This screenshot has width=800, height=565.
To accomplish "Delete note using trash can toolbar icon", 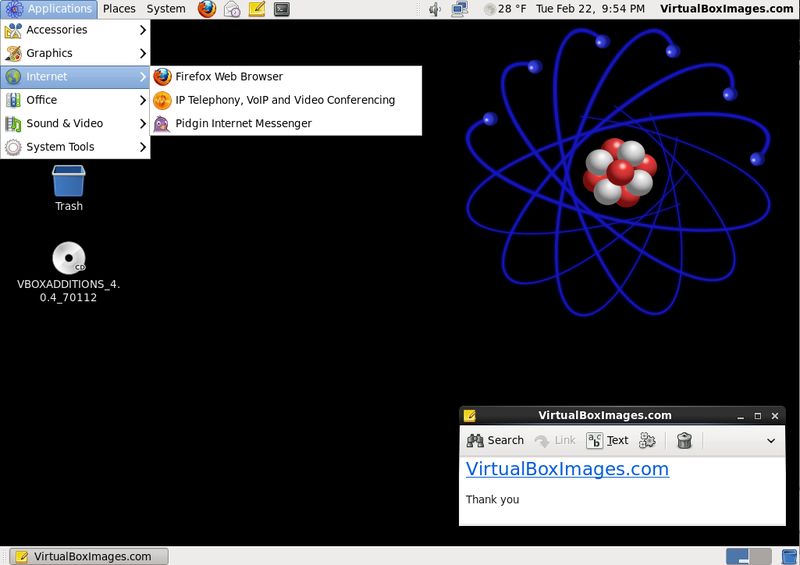I will tap(684, 440).
